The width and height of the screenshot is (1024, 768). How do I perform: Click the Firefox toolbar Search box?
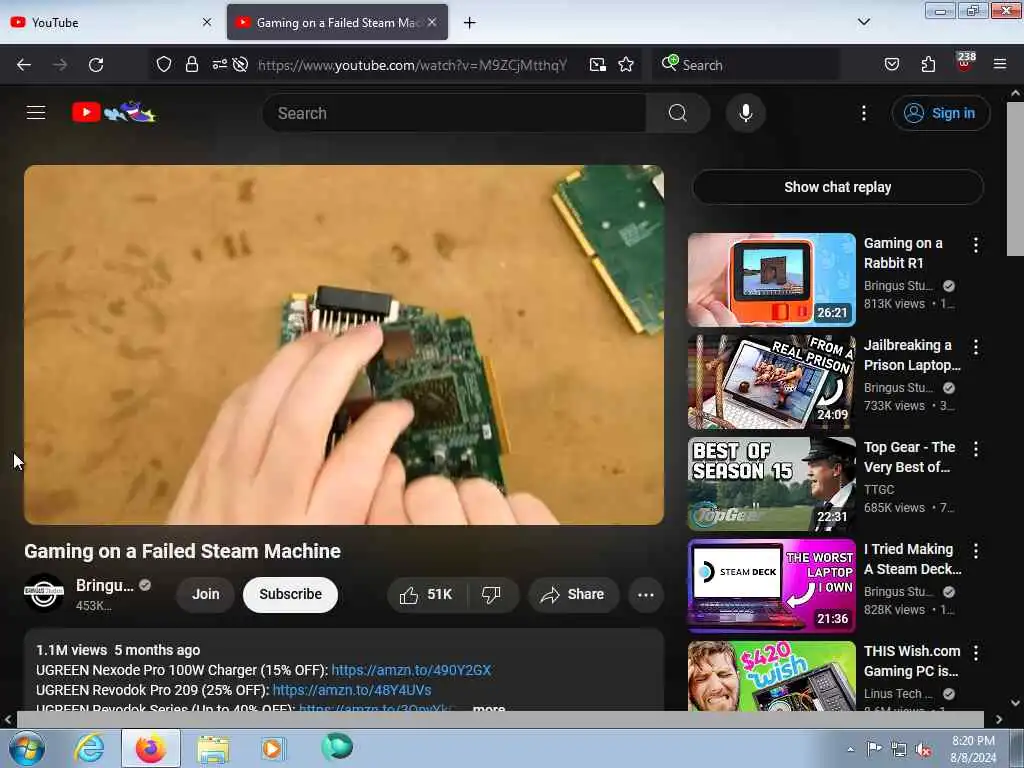tap(746, 65)
